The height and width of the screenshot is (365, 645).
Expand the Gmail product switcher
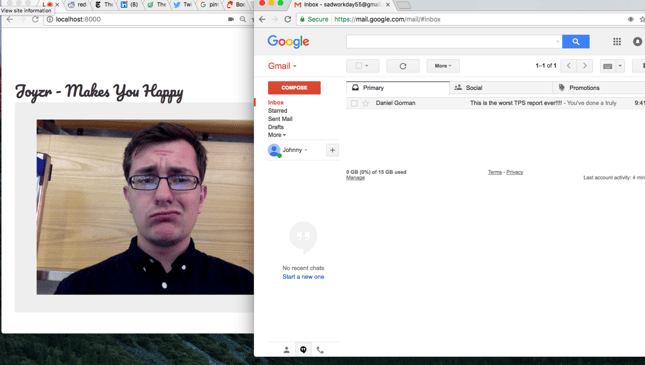pyautogui.click(x=282, y=66)
